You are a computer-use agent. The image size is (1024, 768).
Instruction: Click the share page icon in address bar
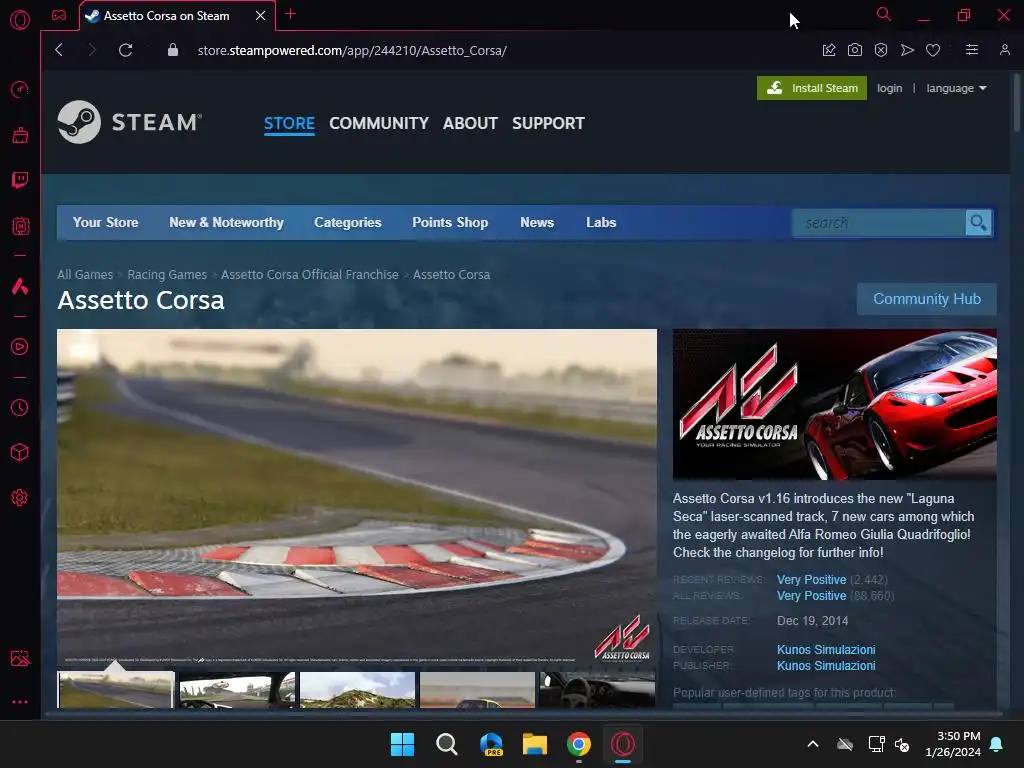pyautogui.click(x=829, y=50)
